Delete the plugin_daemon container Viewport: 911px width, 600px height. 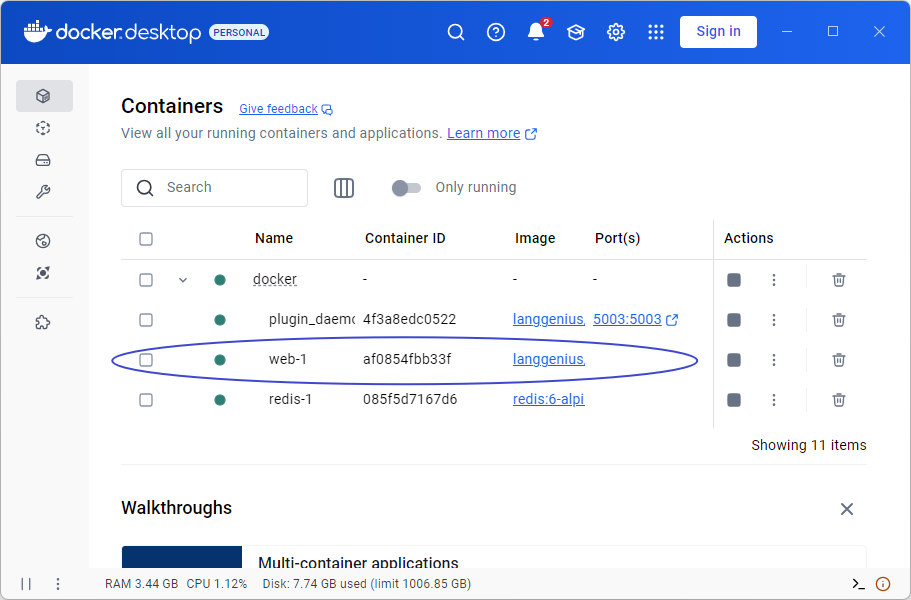(x=838, y=320)
